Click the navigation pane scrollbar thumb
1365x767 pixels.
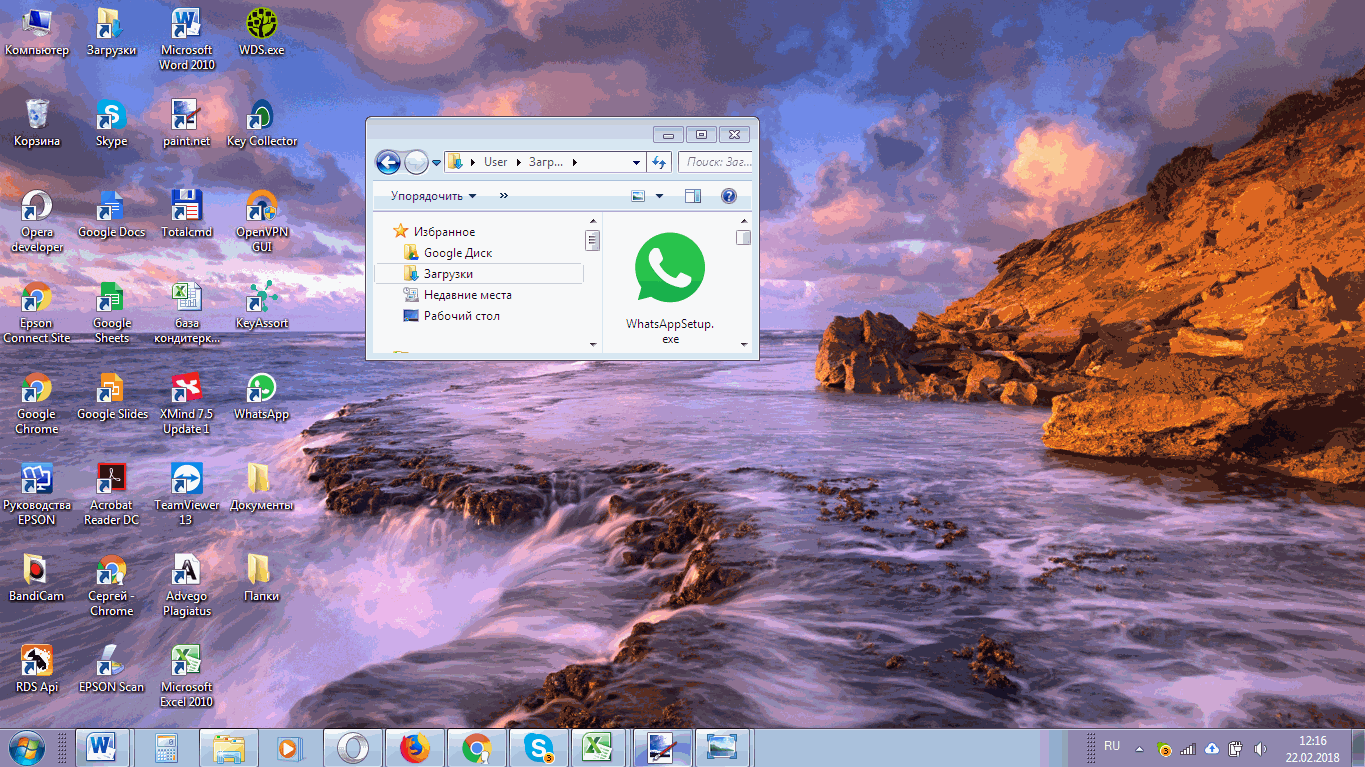[x=592, y=240]
